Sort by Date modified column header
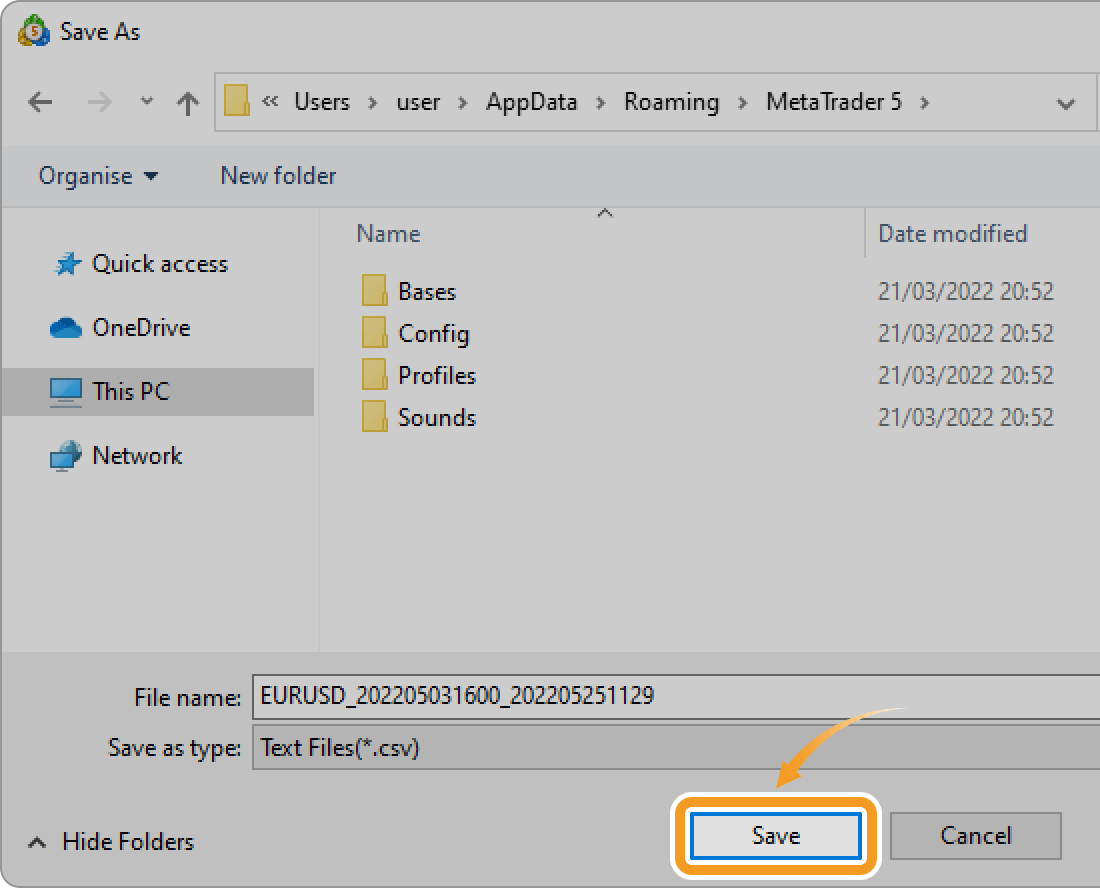The image size is (1100, 888). pyautogui.click(x=953, y=234)
